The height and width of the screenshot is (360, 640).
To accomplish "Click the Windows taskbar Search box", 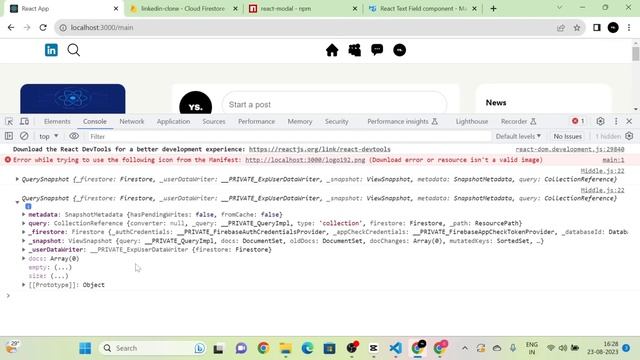I will (x=152, y=348).
